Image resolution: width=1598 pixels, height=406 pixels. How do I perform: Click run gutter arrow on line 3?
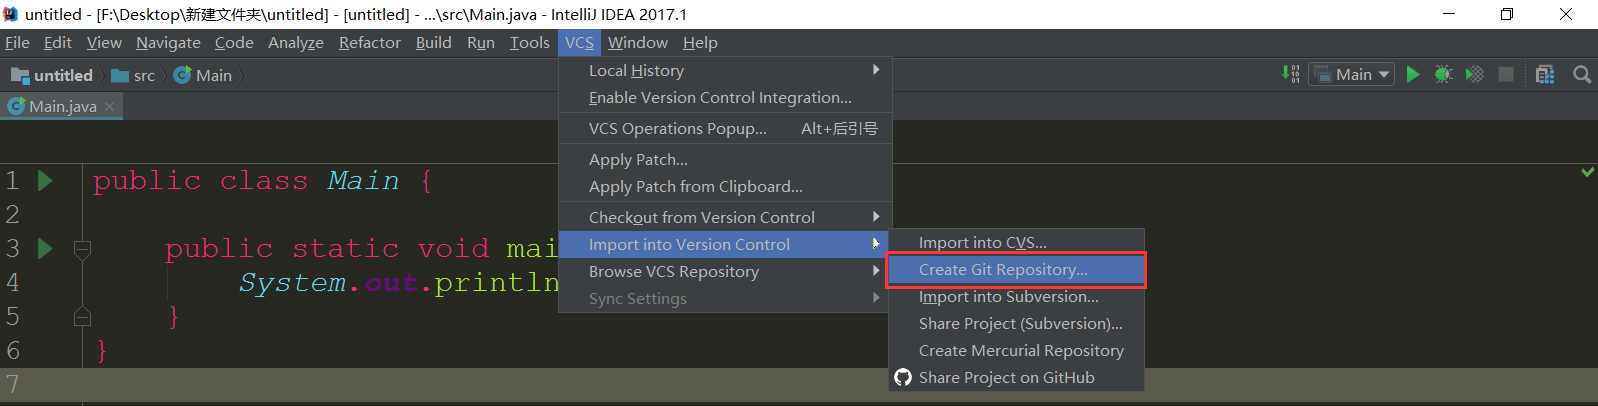click(45, 248)
